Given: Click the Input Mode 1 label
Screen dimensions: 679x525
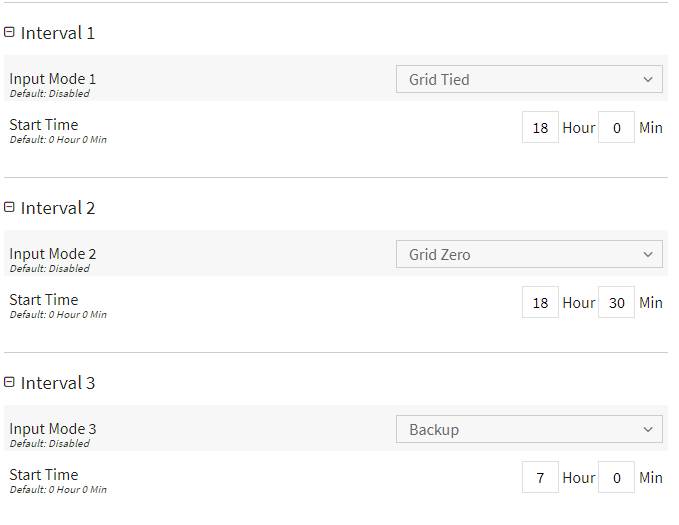Looking at the screenshot, I should [x=52, y=79].
